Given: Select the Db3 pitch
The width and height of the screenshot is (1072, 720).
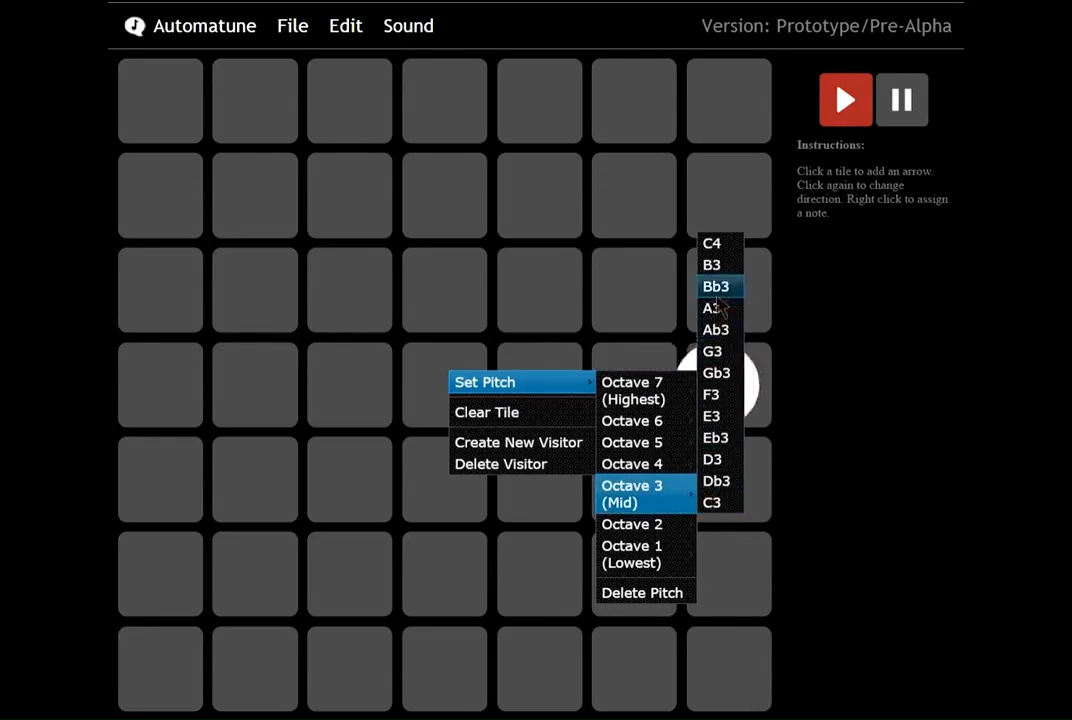Looking at the screenshot, I should [x=716, y=481].
